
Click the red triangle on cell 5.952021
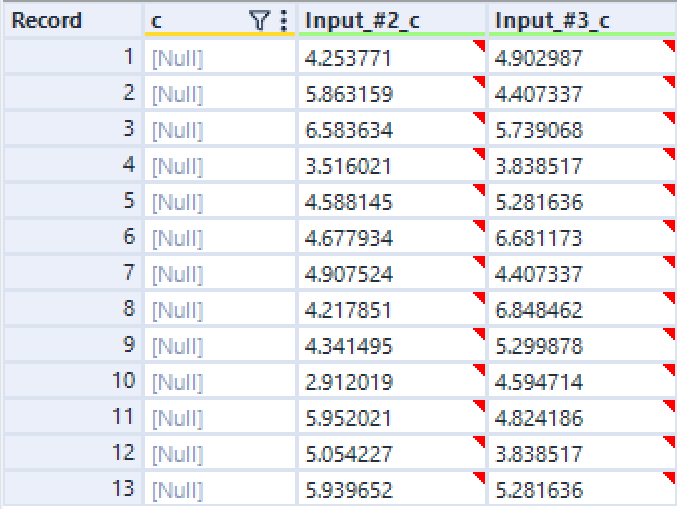point(479,406)
